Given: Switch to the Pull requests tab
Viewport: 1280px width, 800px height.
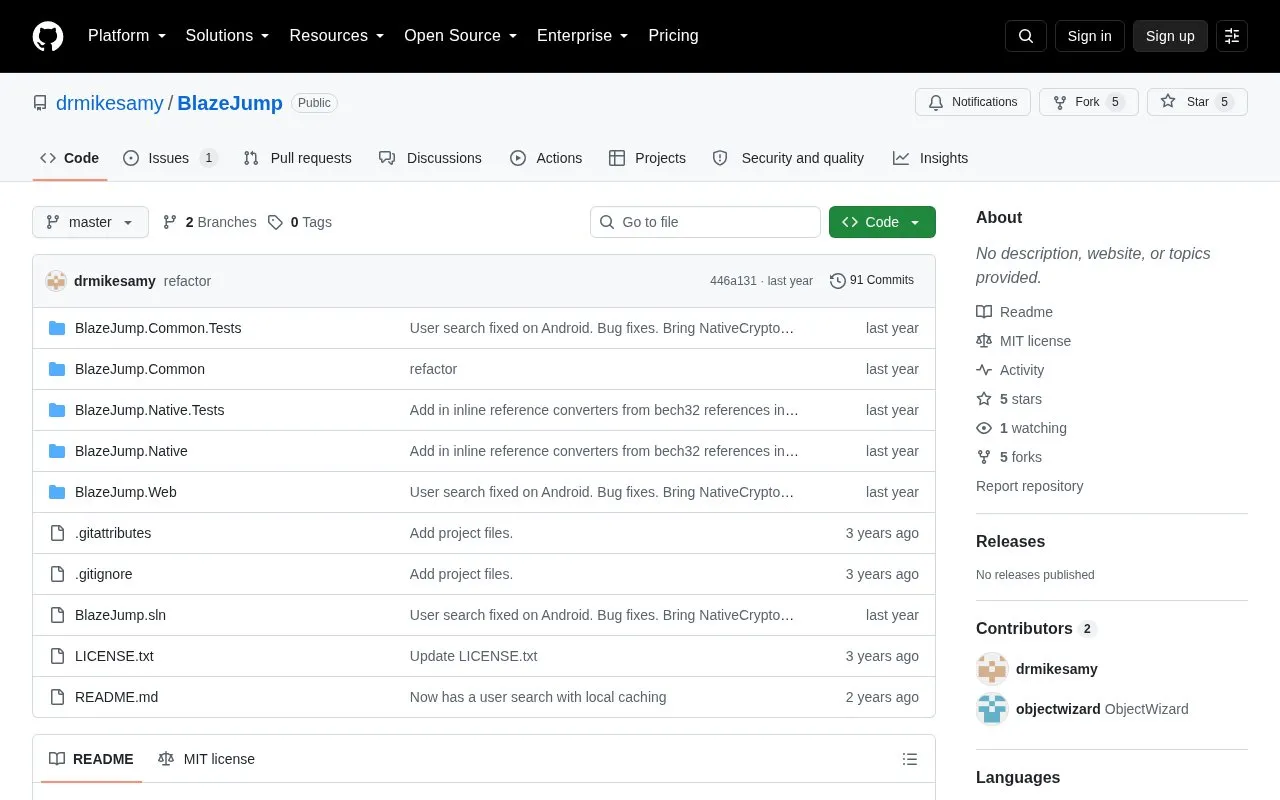Looking at the screenshot, I should [297, 158].
